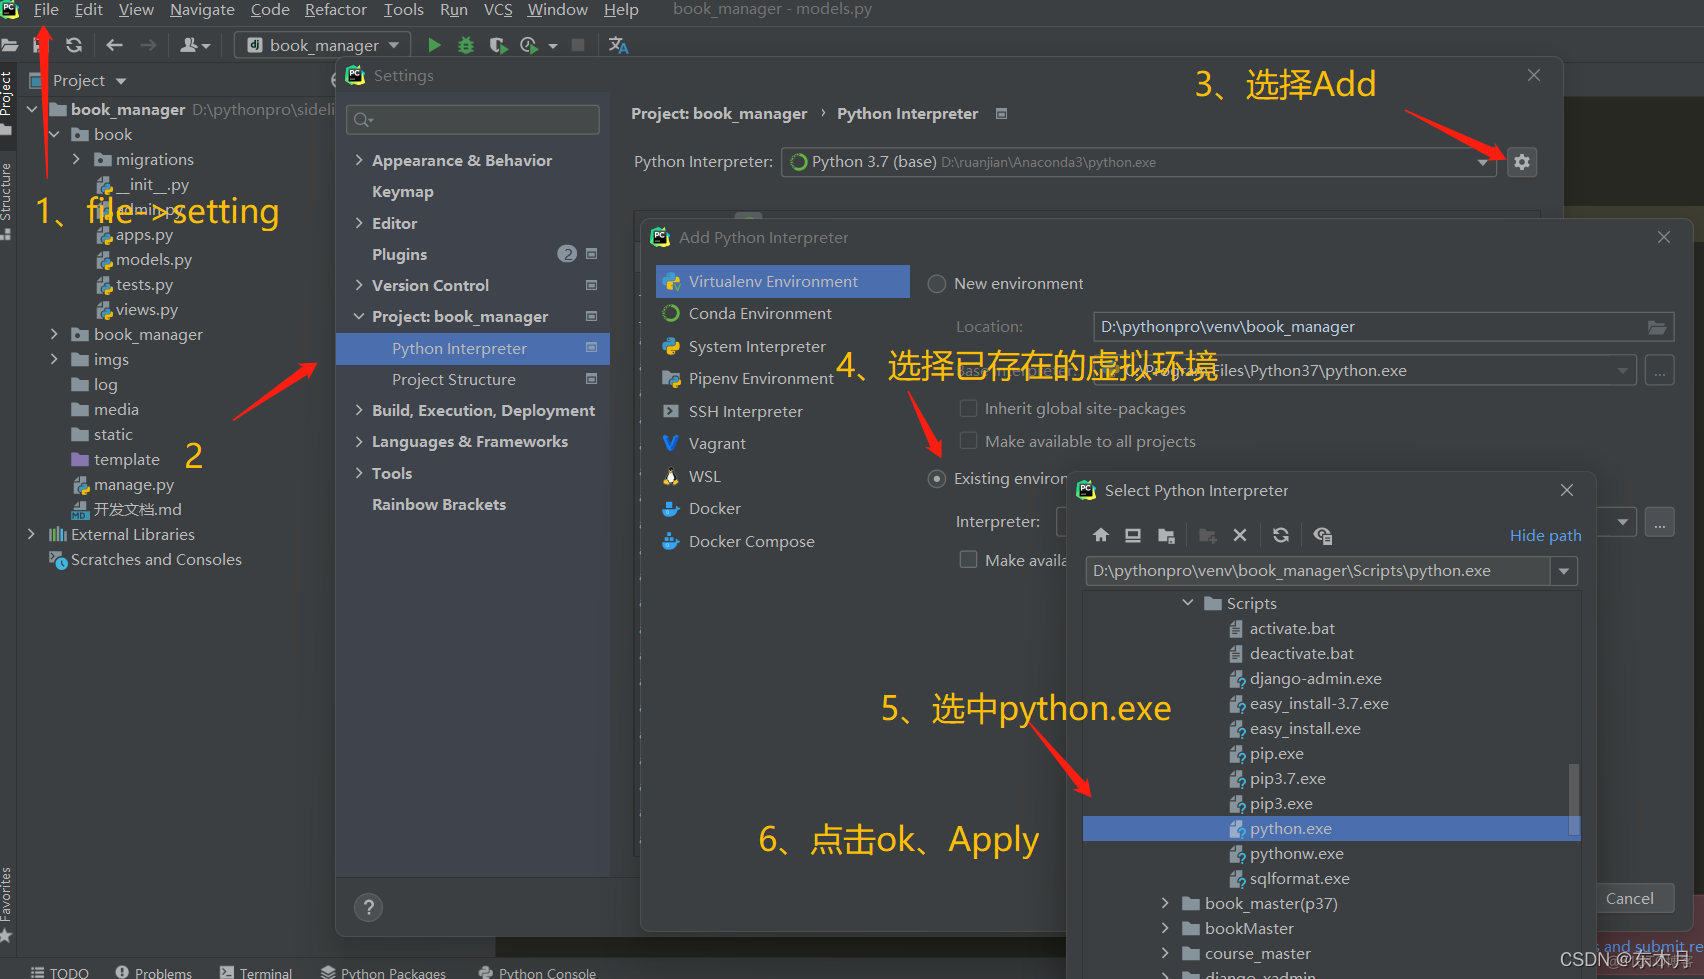Expand the migrations folder in project tree
Viewport: 1704px width, 979px height.
pos(76,159)
